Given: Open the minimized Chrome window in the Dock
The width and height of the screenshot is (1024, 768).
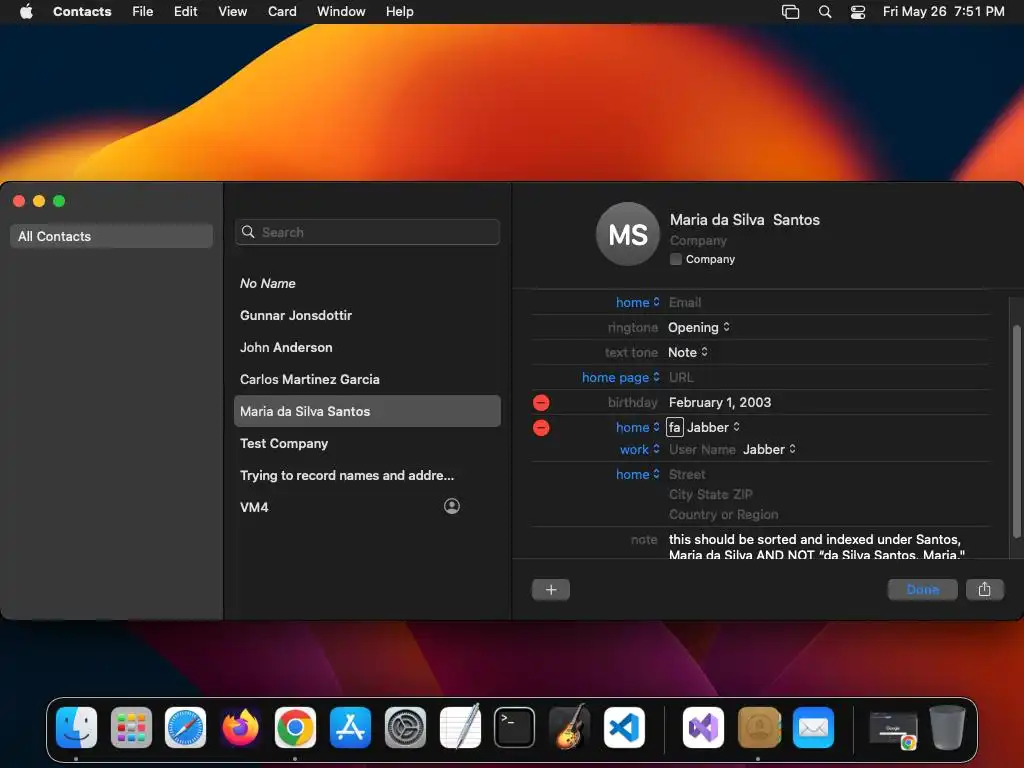Looking at the screenshot, I should coord(893,729).
